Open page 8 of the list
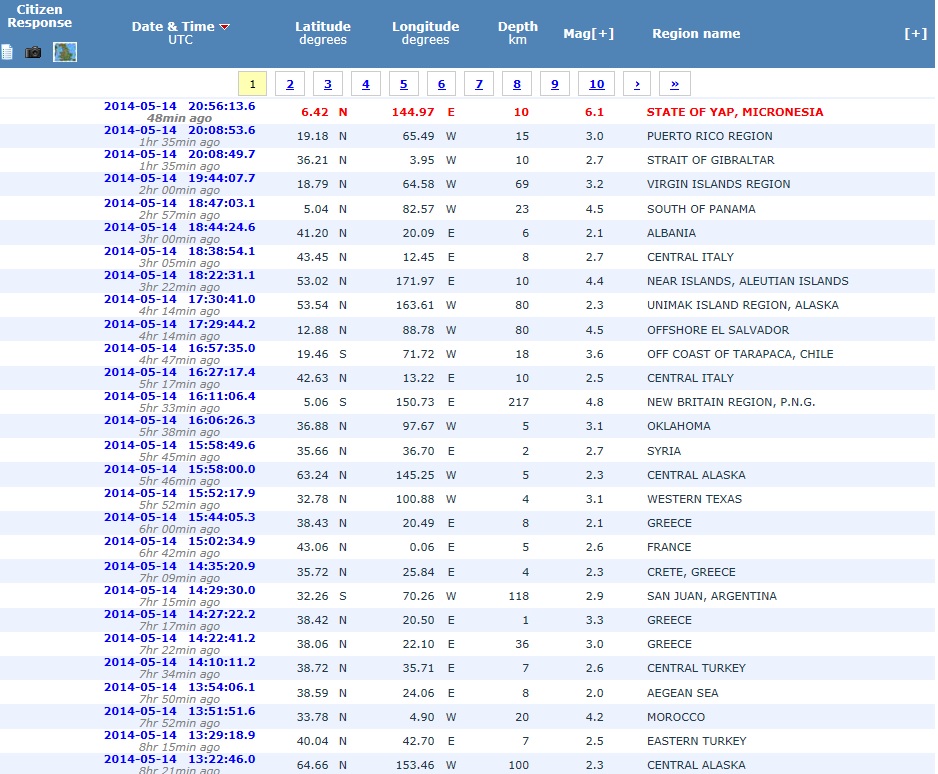The image size is (938, 774). coord(517,84)
